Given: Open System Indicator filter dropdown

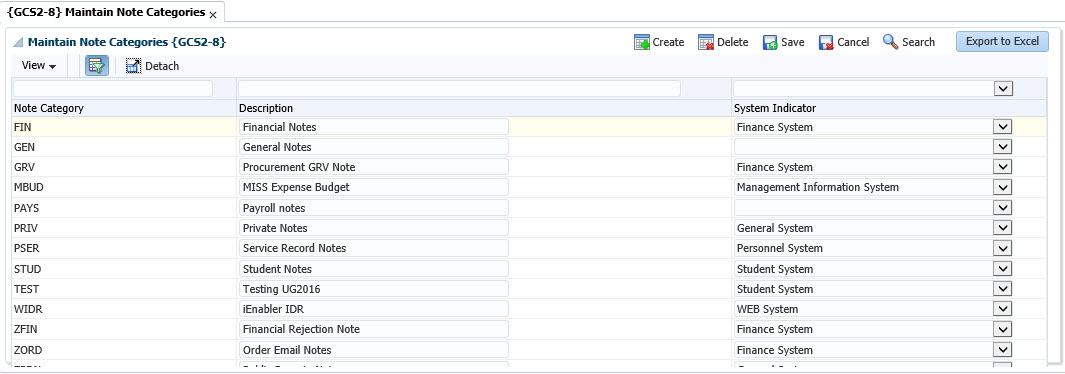Looking at the screenshot, I should (1003, 89).
